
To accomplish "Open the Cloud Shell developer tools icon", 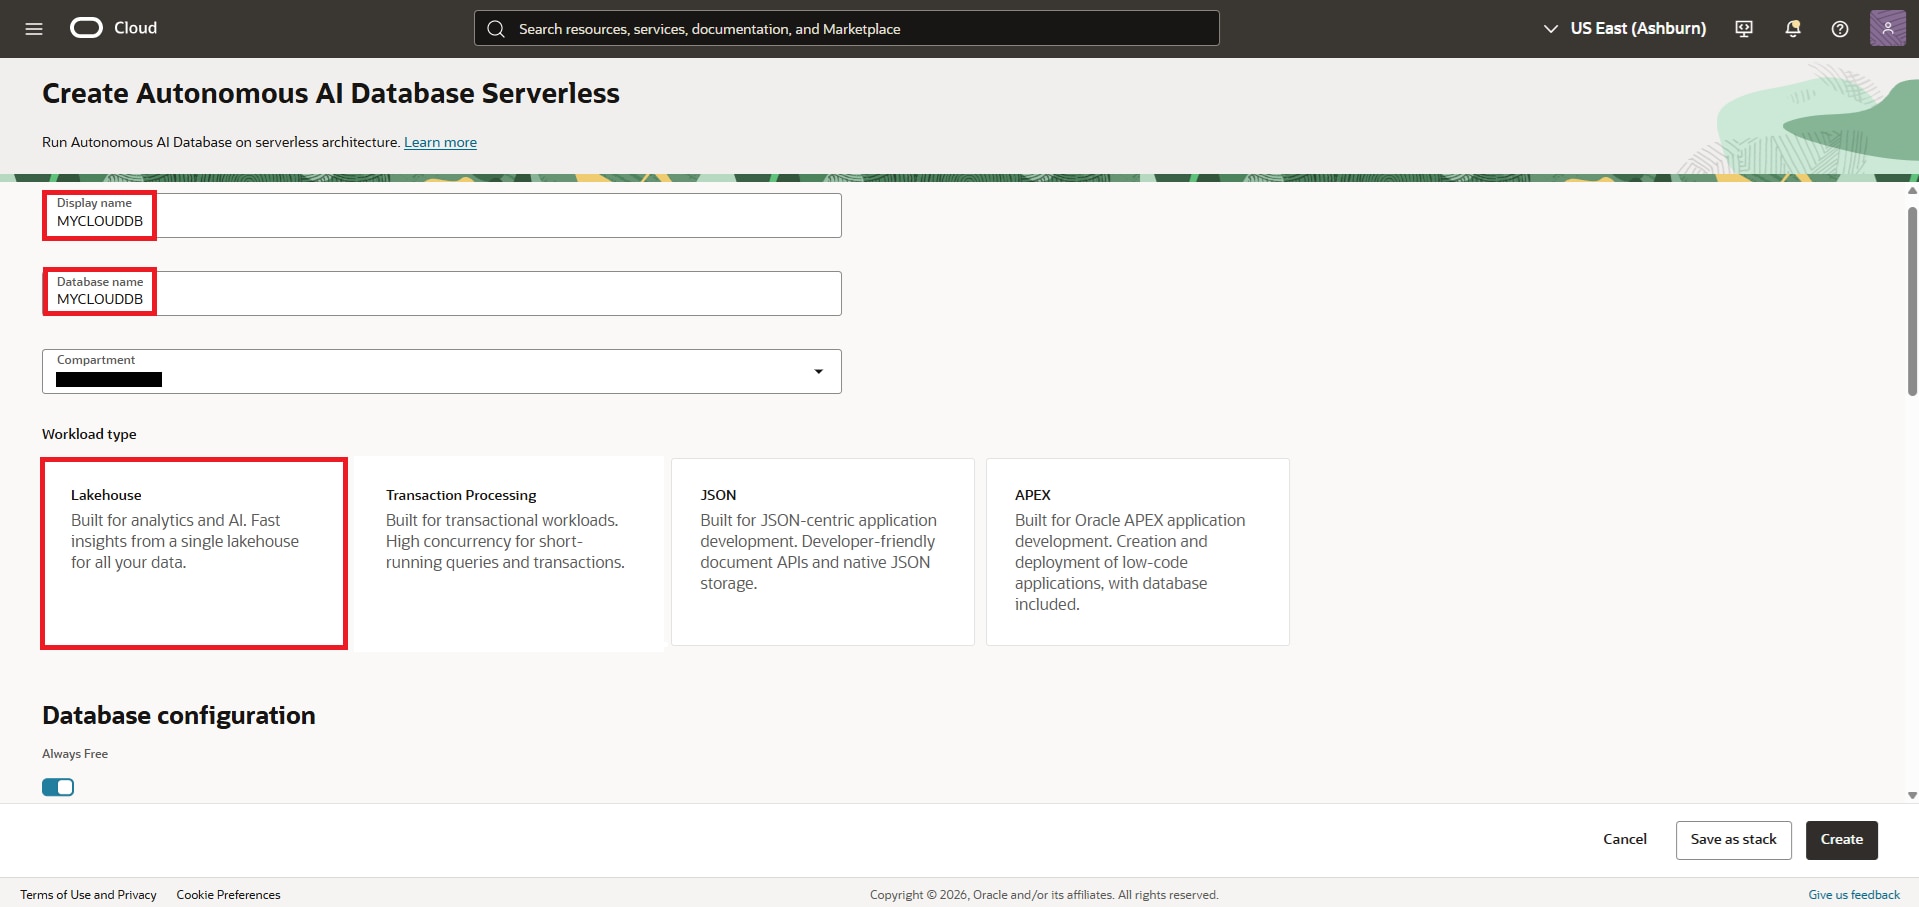I will (1744, 29).
